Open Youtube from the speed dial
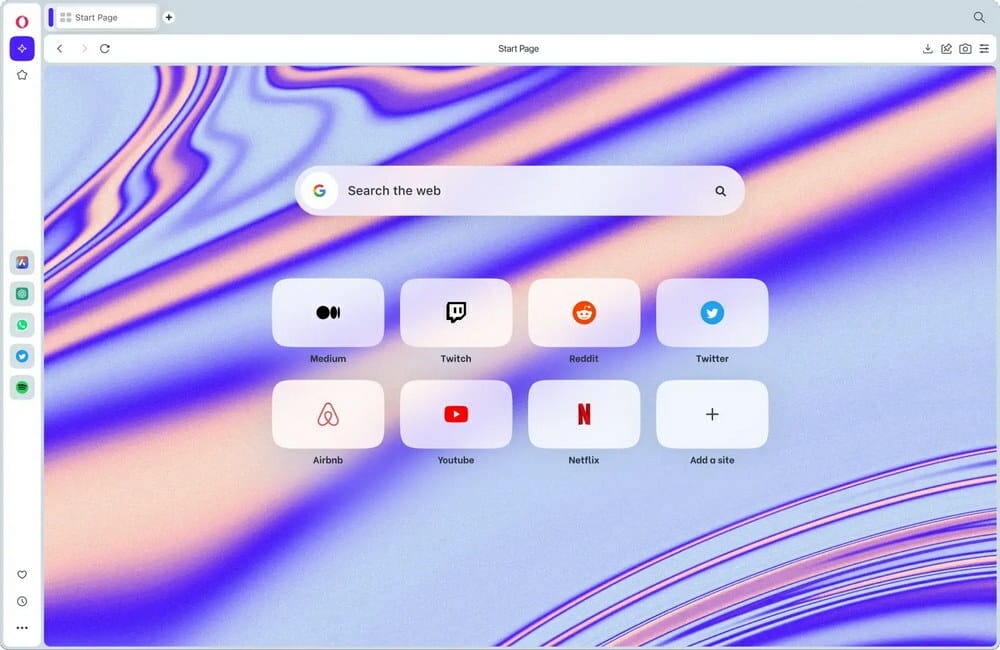The width and height of the screenshot is (1000, 650). coord(456,413)
